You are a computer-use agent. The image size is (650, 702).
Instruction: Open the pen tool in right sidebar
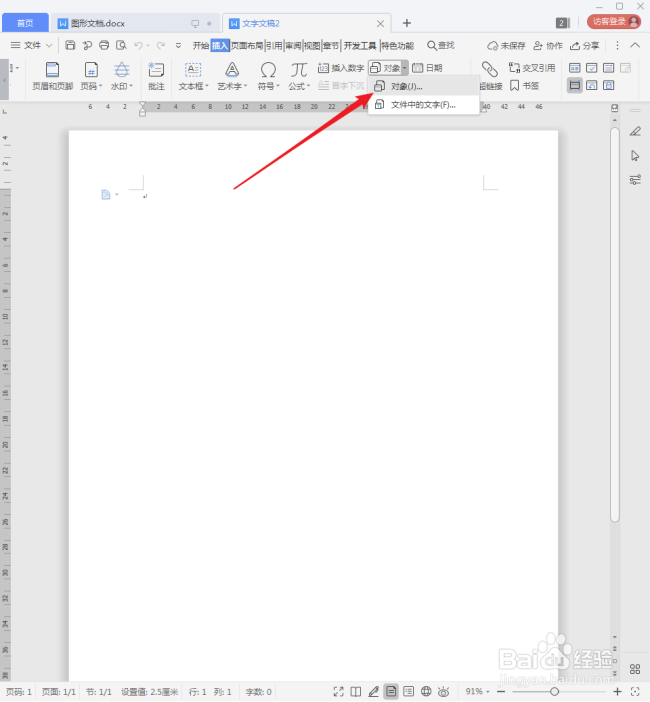click(x=635, y=131)
